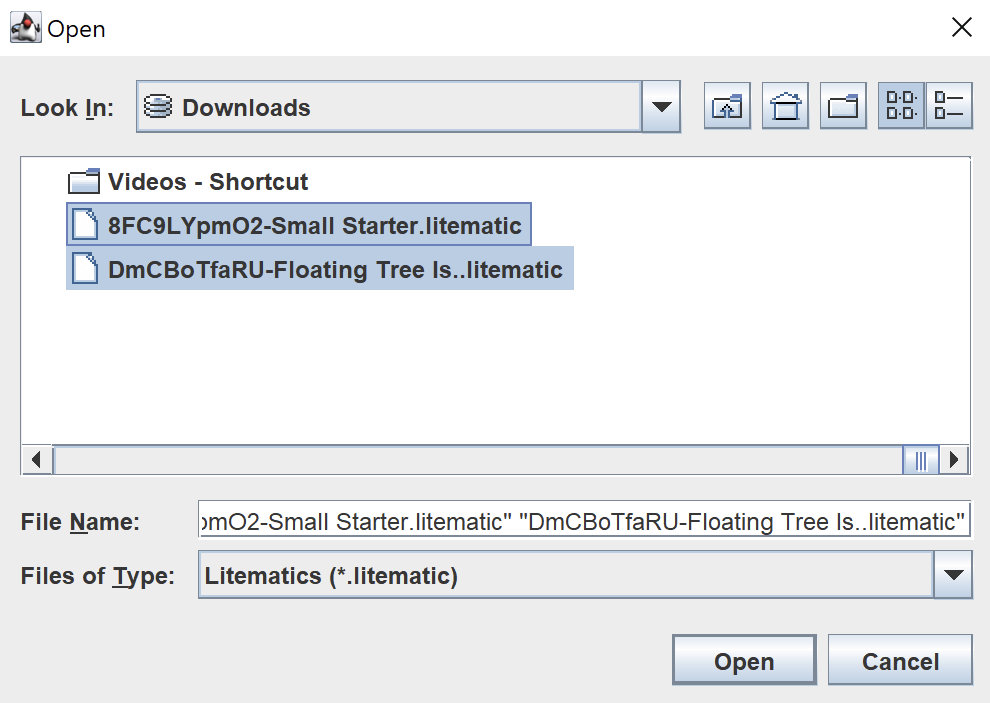Click the scrollbar left arrow

pos(37,460)
